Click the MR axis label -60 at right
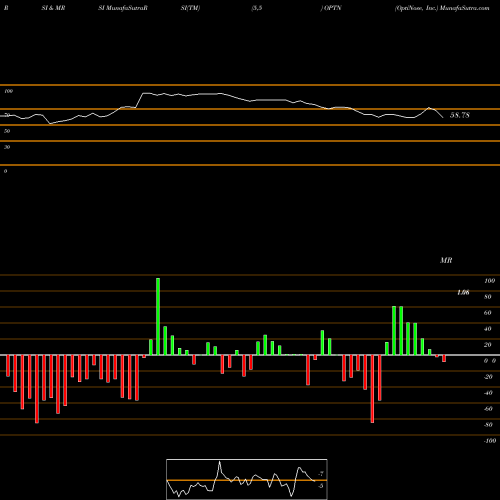This screenshot has height=500, width=500. click(x=488, y=409)
